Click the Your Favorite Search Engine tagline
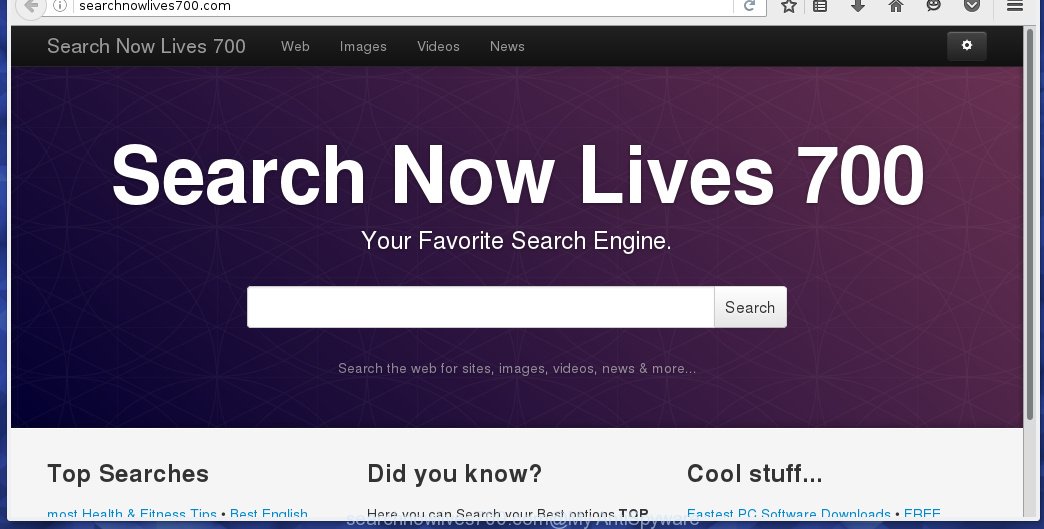 click(x=516, y=241)
